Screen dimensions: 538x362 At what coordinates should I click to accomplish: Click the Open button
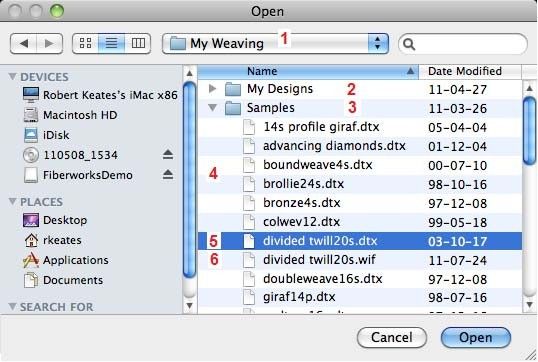476,337
